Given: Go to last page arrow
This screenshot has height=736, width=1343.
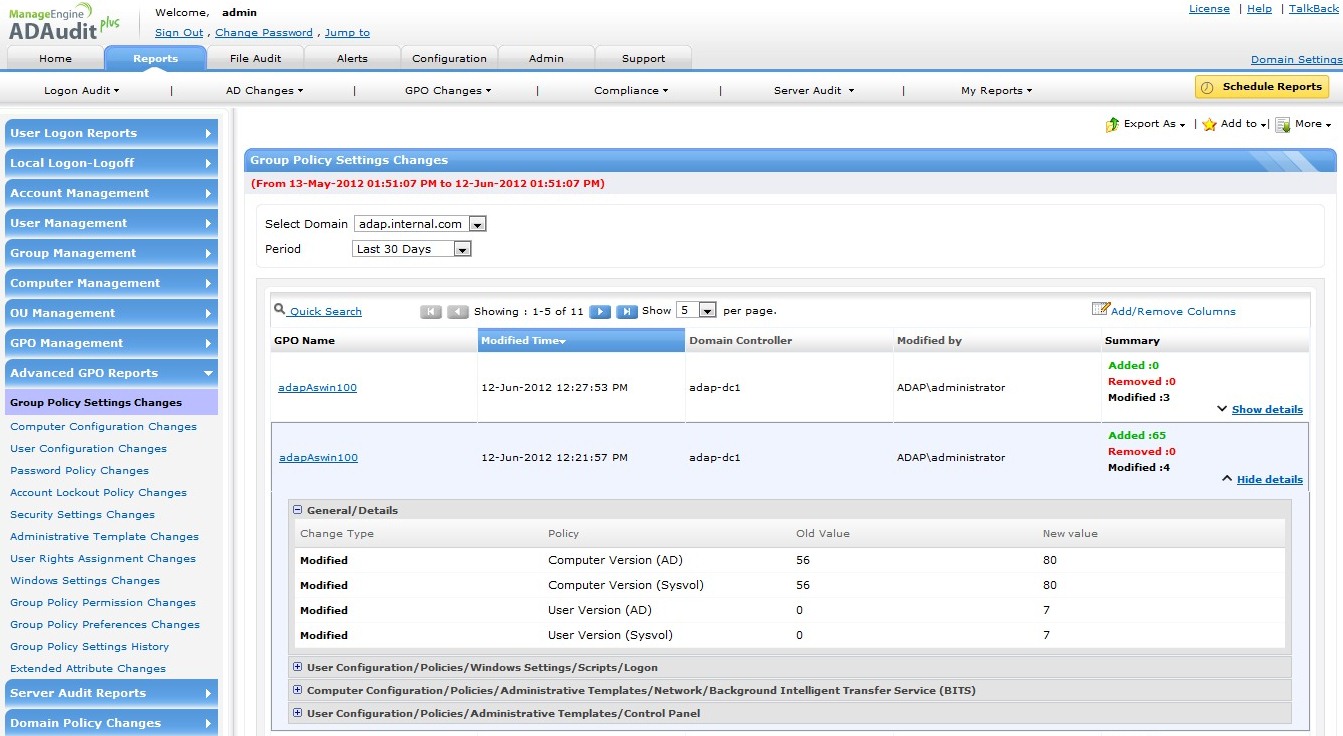Looking at the screenshot, I should (x=627, y=311).
